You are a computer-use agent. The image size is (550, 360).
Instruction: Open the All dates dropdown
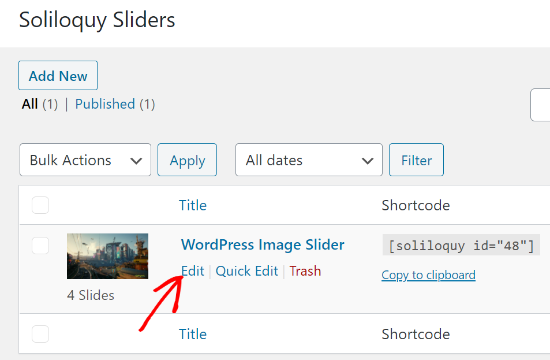pyautogui.click(x=309, y=160)
